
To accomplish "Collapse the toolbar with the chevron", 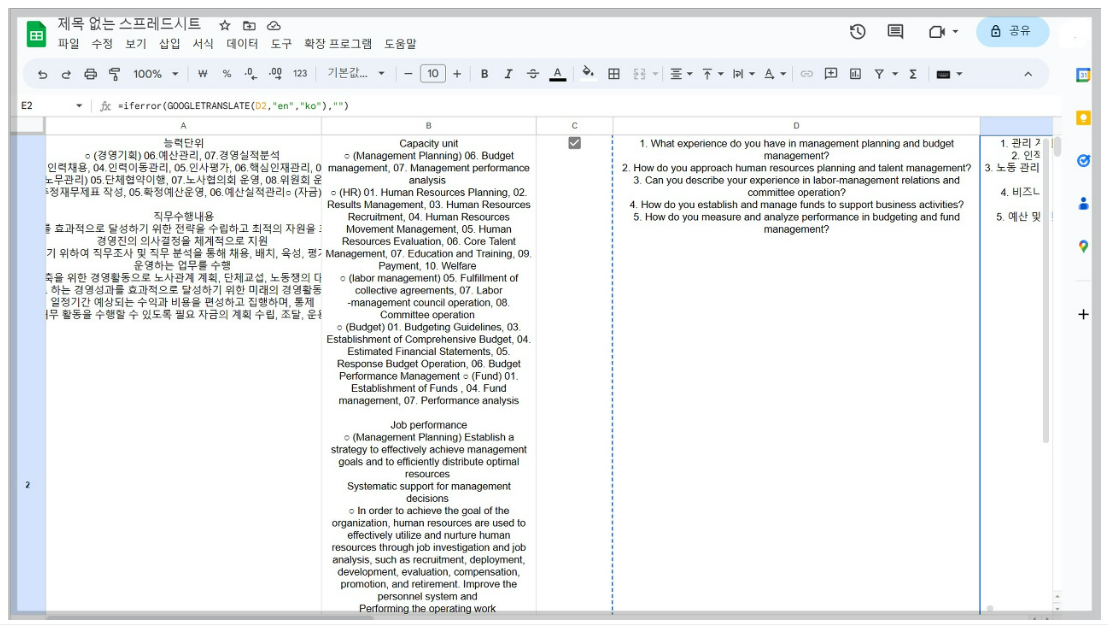I will coord(1028,74).
